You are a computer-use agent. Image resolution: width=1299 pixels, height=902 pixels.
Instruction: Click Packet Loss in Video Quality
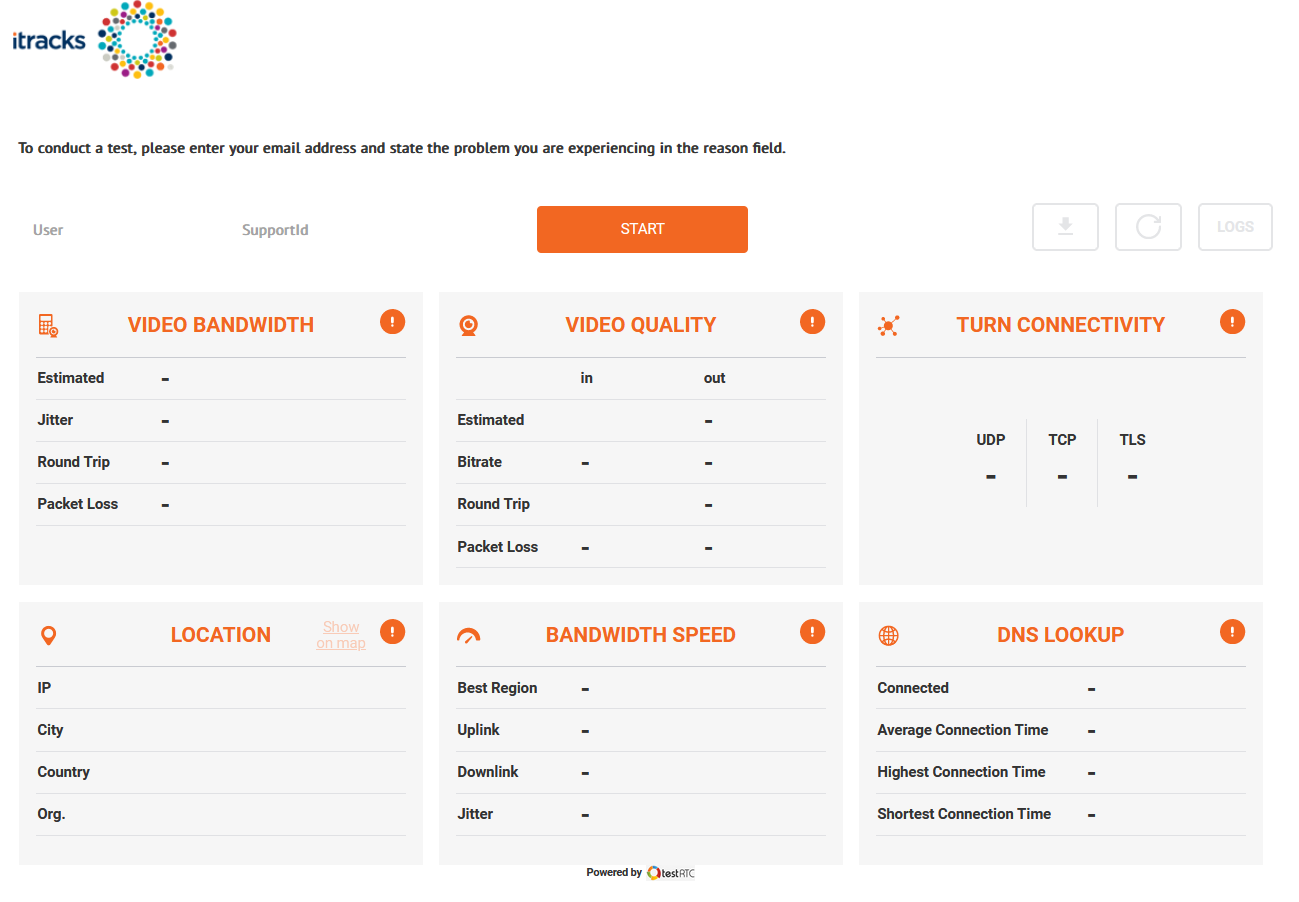(641, 547)
